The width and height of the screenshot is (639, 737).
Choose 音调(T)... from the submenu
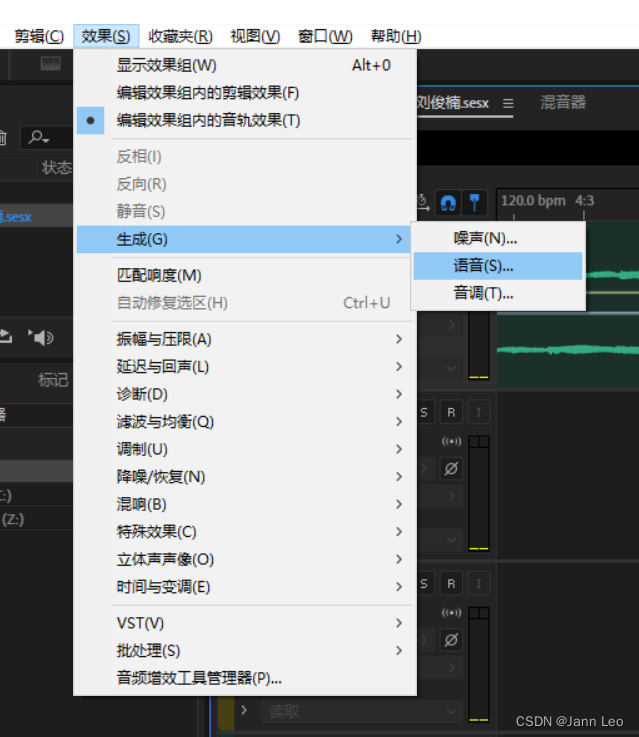click(498, 294)
